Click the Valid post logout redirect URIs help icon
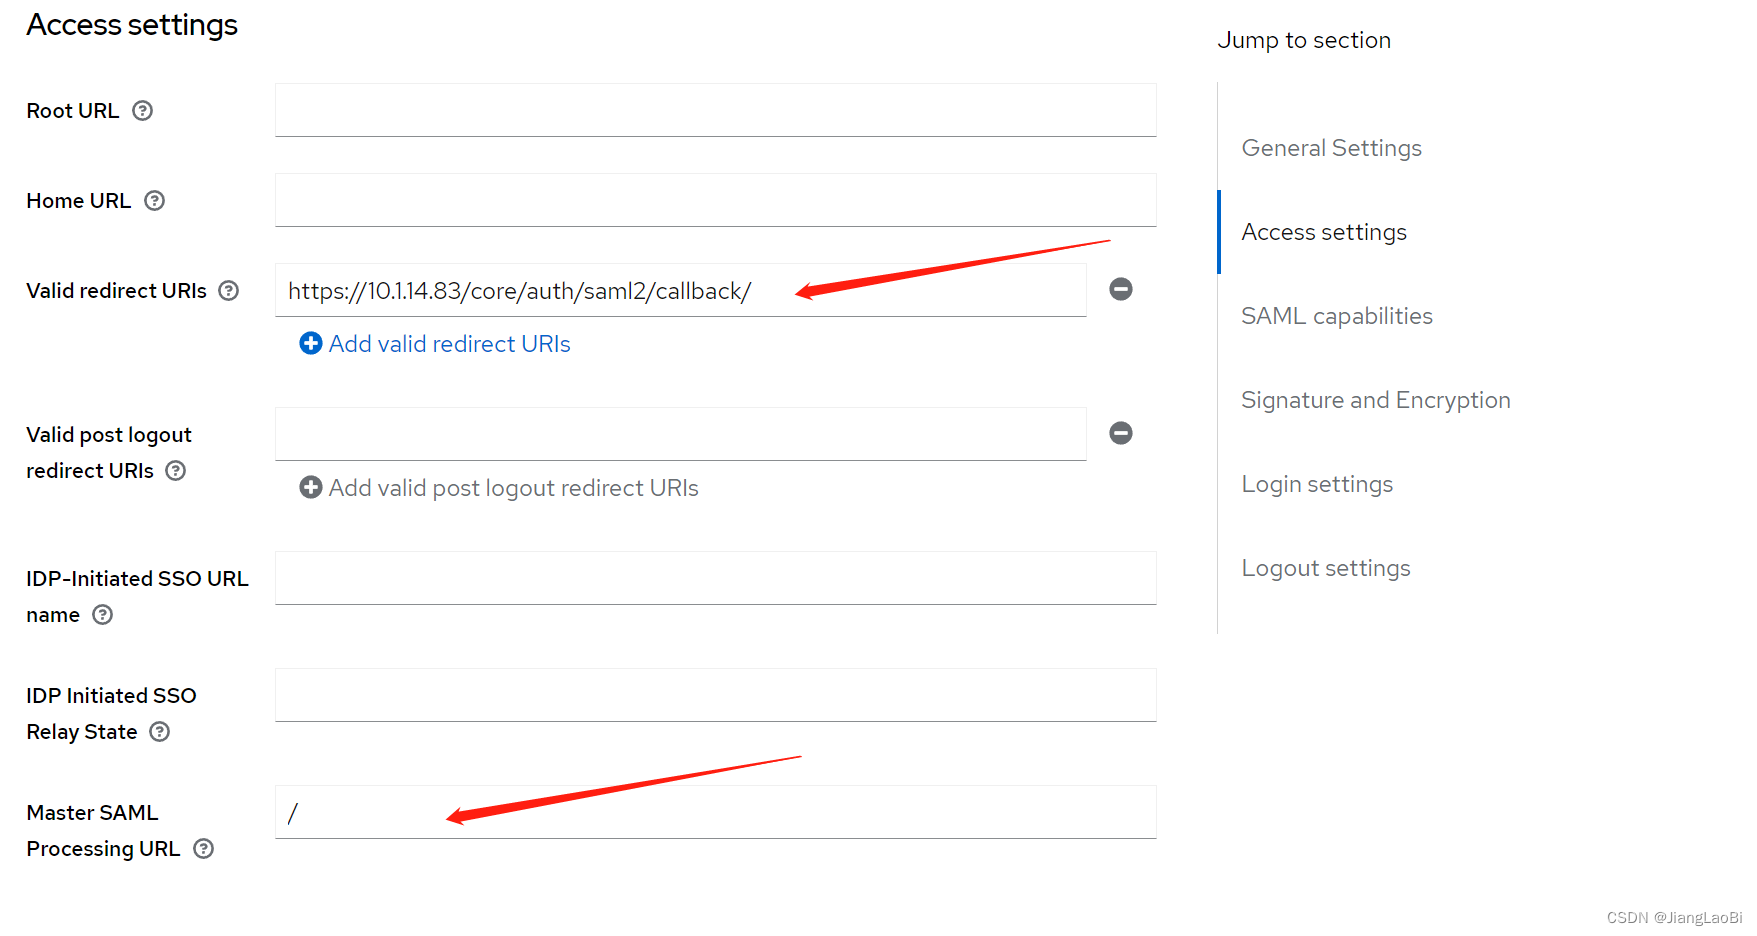Image resolution: width=1757 pixels, height=936 pixels. coord(175,470)
